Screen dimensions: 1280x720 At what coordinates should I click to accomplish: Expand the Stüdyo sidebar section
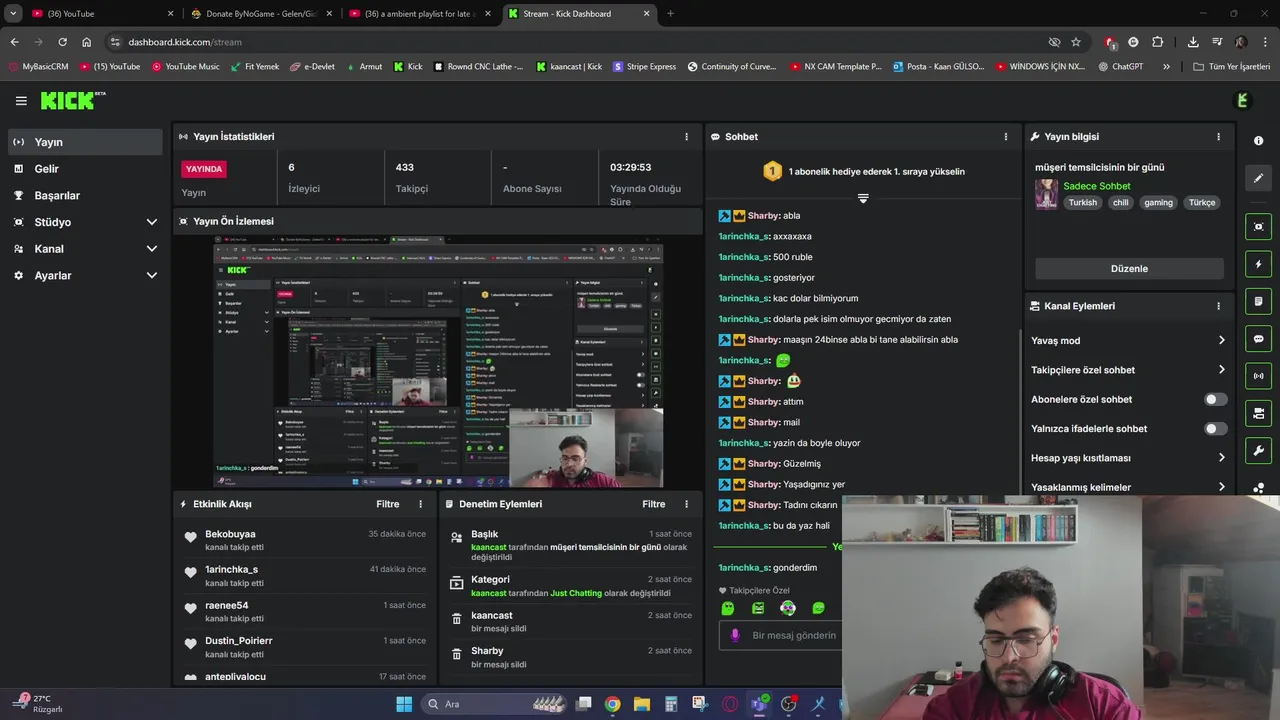tap(152, 222)
